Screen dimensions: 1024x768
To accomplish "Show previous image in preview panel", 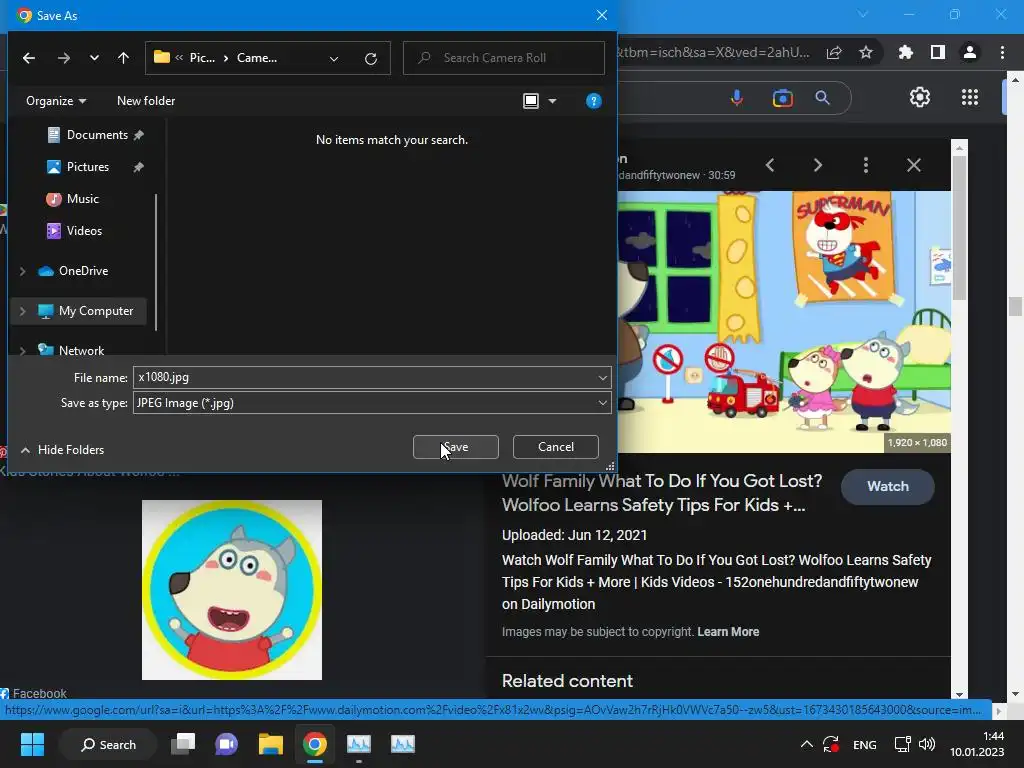I will 770,165.
